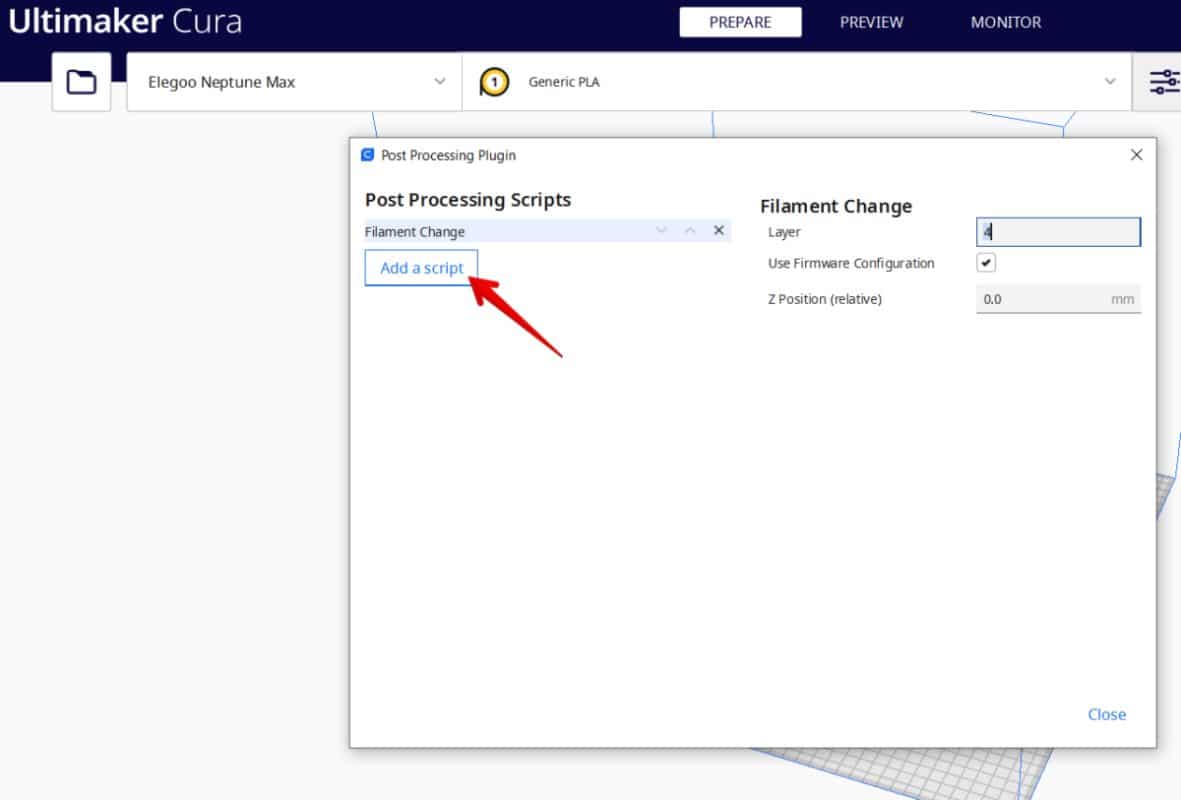
Task: Click the Ultimaker Cura logo
Action: point(125,22)
